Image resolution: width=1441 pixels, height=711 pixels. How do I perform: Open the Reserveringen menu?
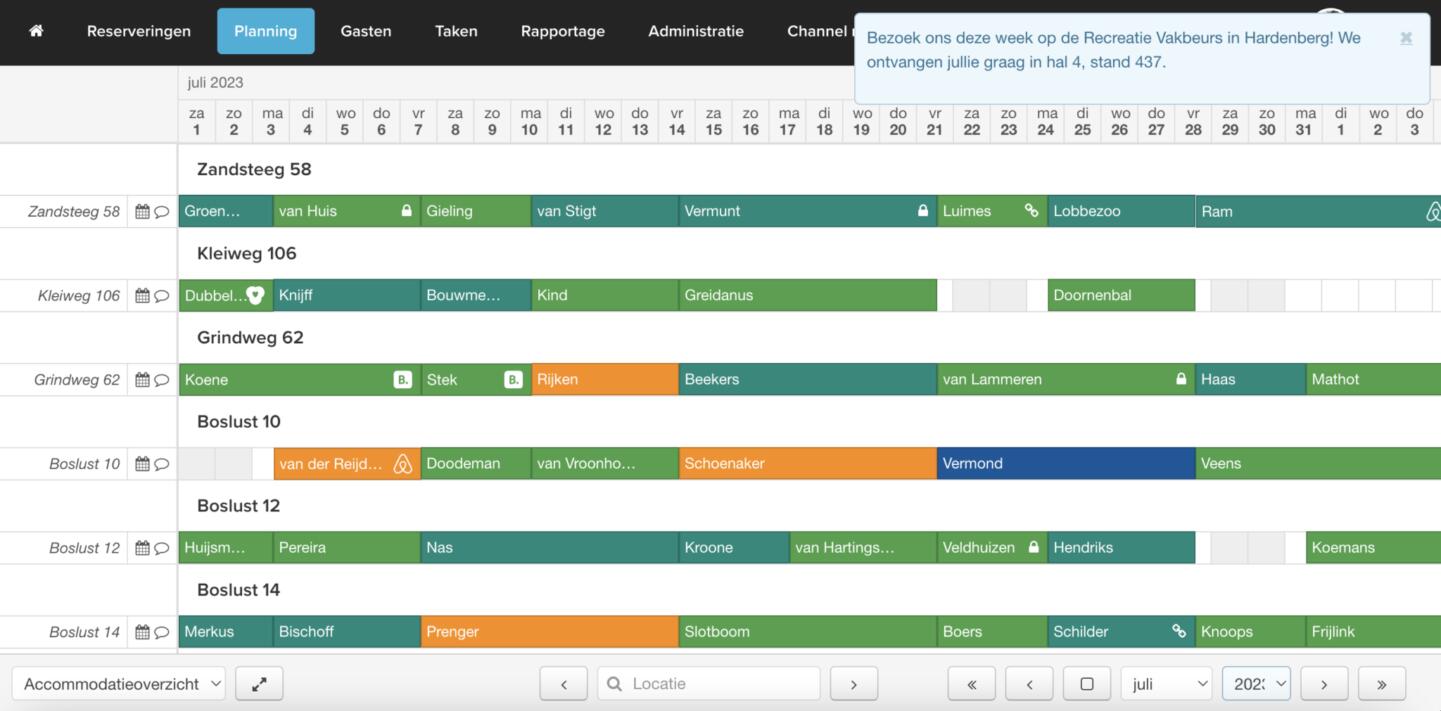point(138,31)
